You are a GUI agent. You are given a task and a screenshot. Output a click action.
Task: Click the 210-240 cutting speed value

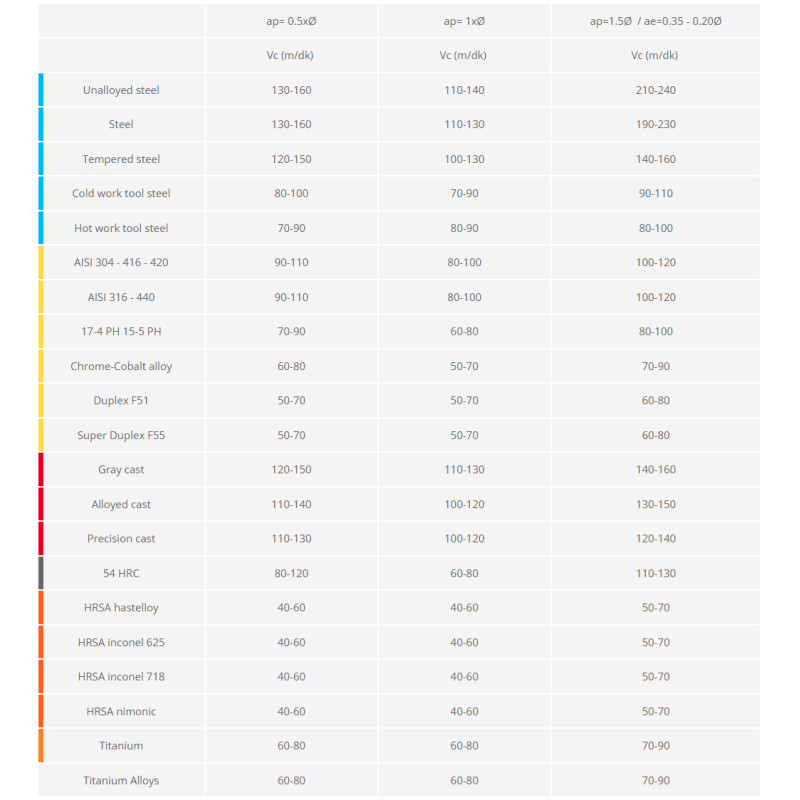point(655,90)
